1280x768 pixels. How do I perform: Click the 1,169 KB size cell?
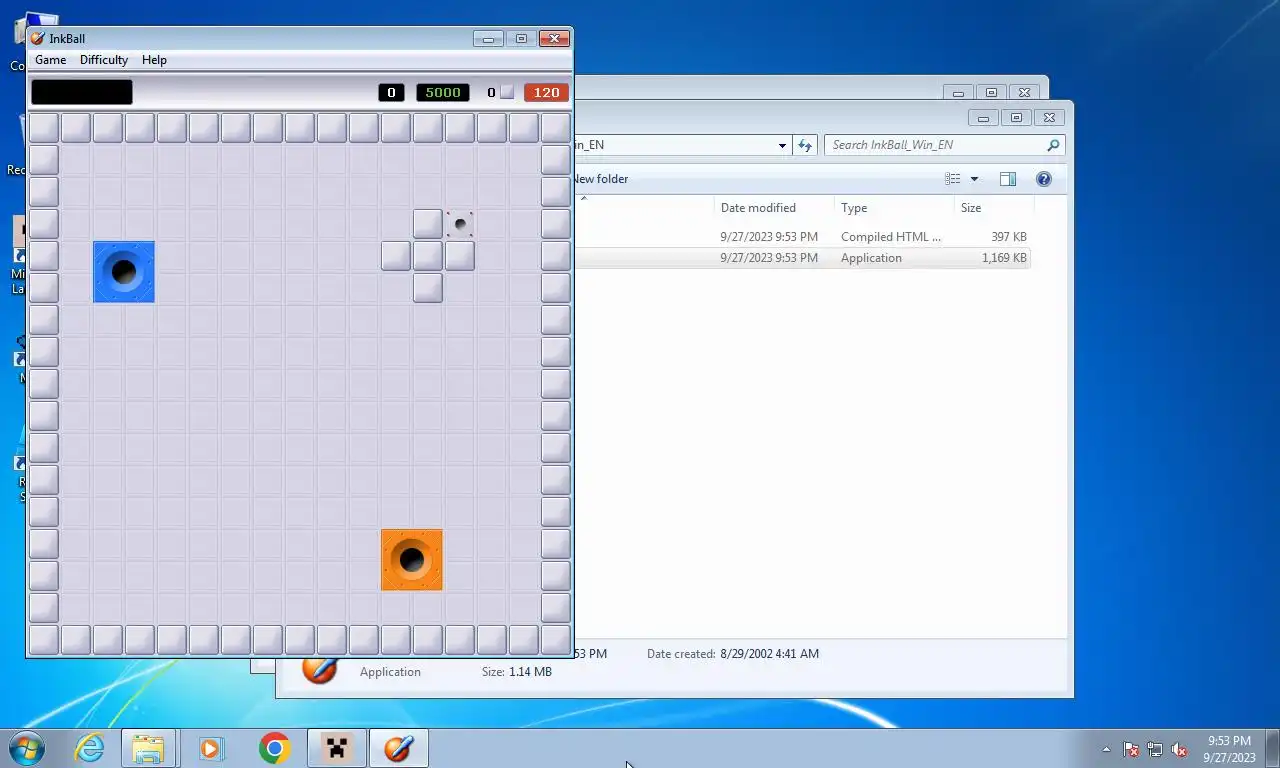pyautogui.click(x=1004, y=258)
